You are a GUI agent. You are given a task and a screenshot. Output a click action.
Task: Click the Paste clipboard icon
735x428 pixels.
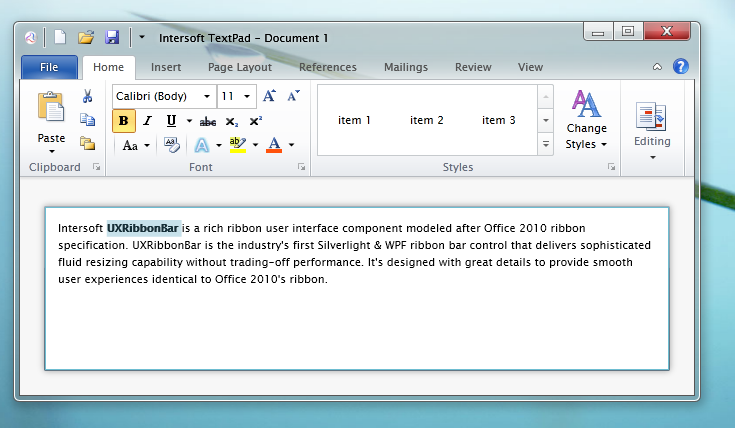click(x=51, y=106)
